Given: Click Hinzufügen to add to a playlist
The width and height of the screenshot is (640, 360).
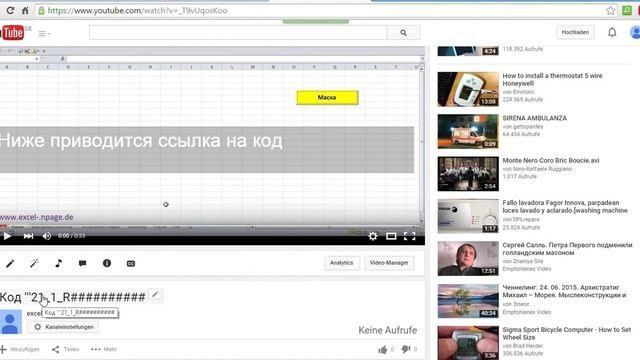Looking at the screenshot, I should pyautogui.click(x=20, y=349).
